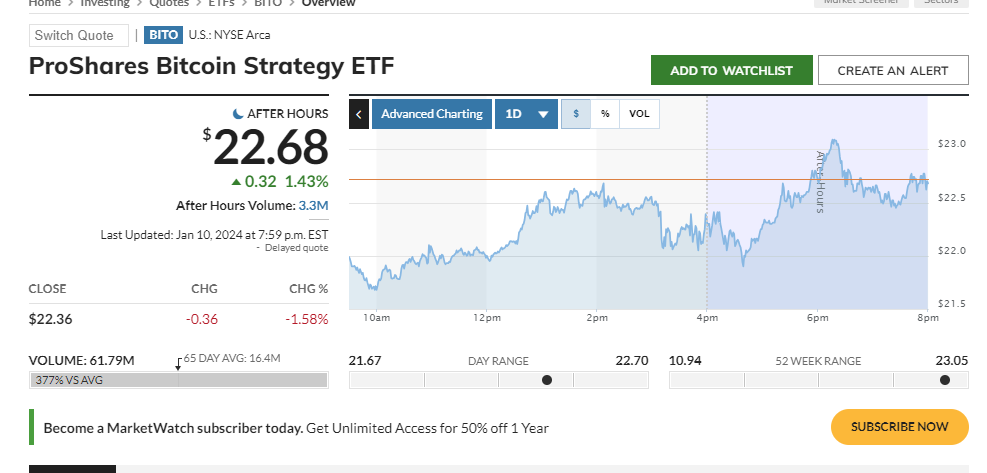Create an alert for this ETF

(x=893, y=70)
